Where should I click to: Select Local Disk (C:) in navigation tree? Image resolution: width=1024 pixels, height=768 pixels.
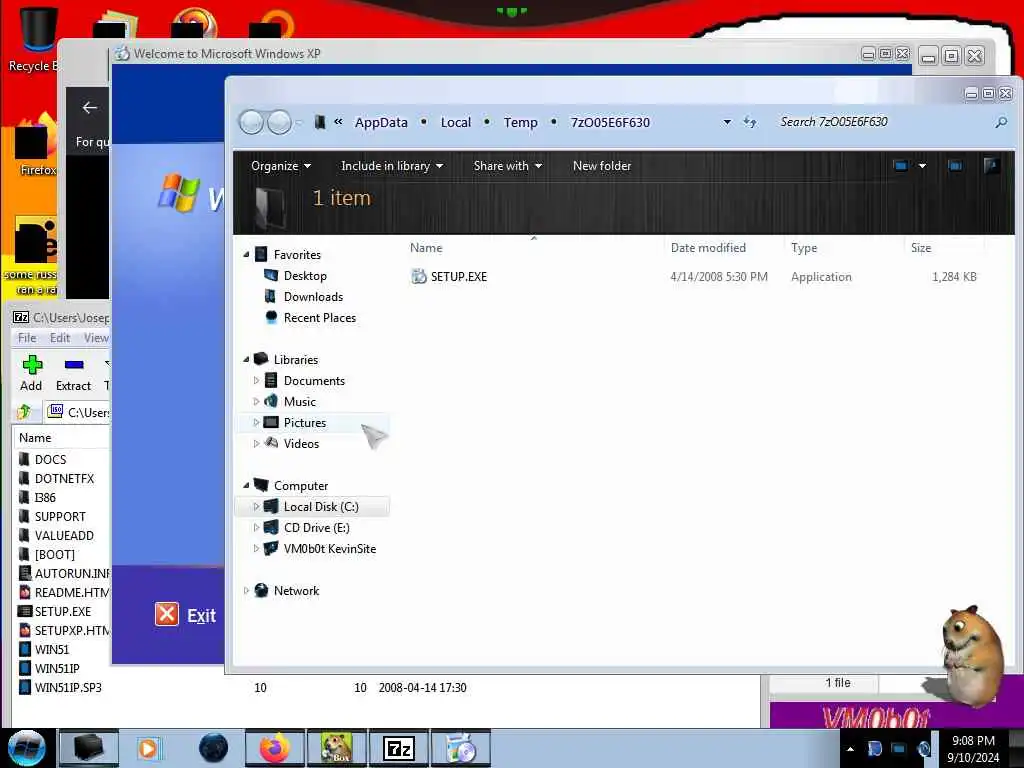click(321, 507)
